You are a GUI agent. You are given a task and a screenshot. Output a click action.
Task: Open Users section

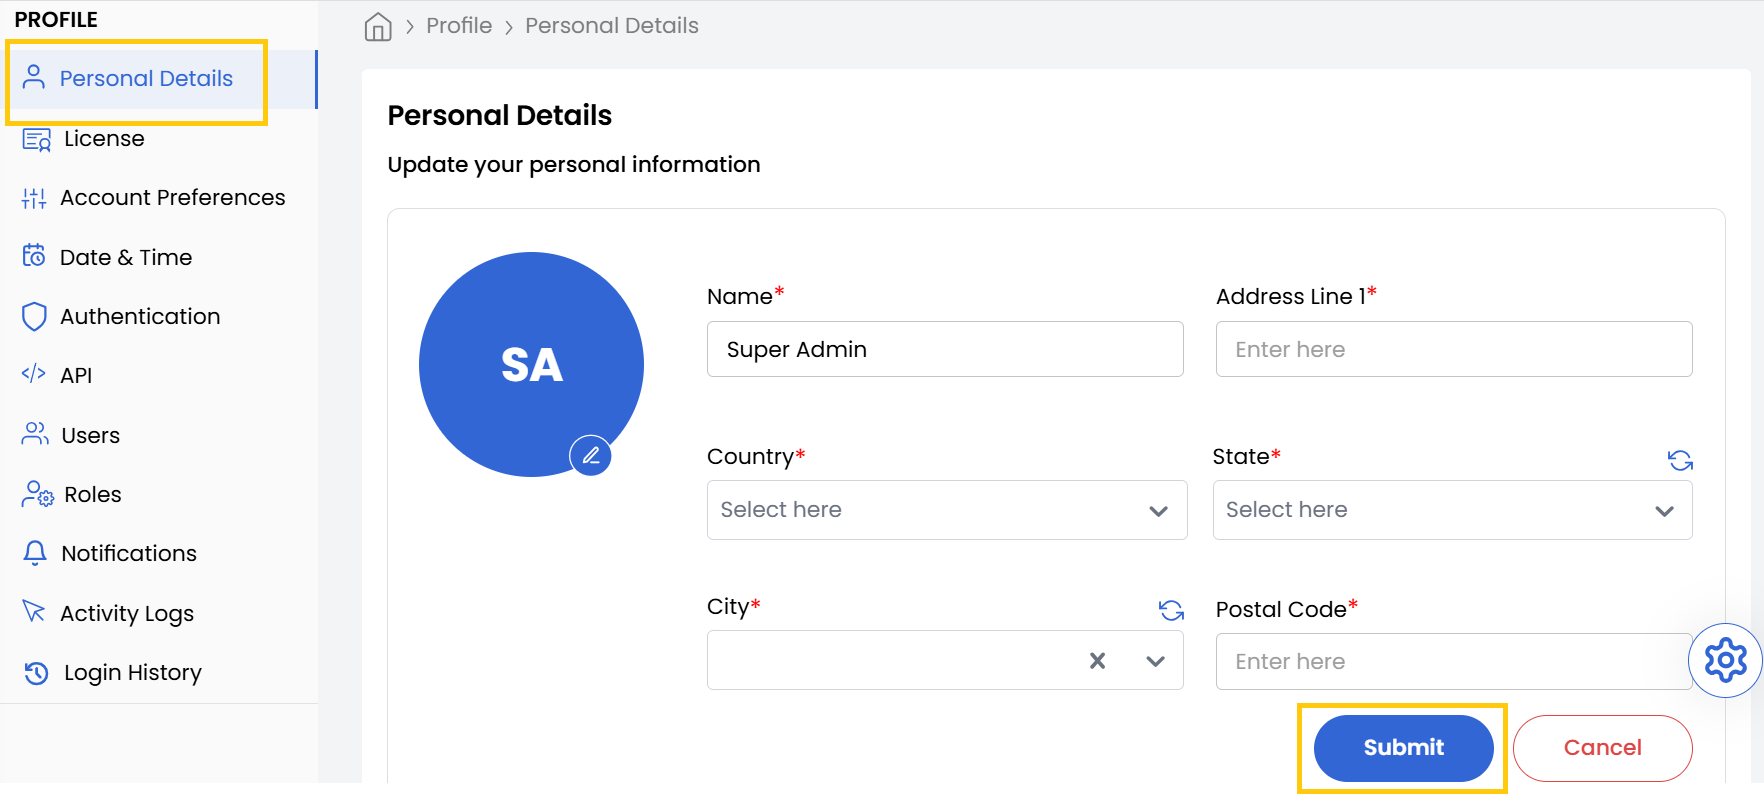[160, 435]
